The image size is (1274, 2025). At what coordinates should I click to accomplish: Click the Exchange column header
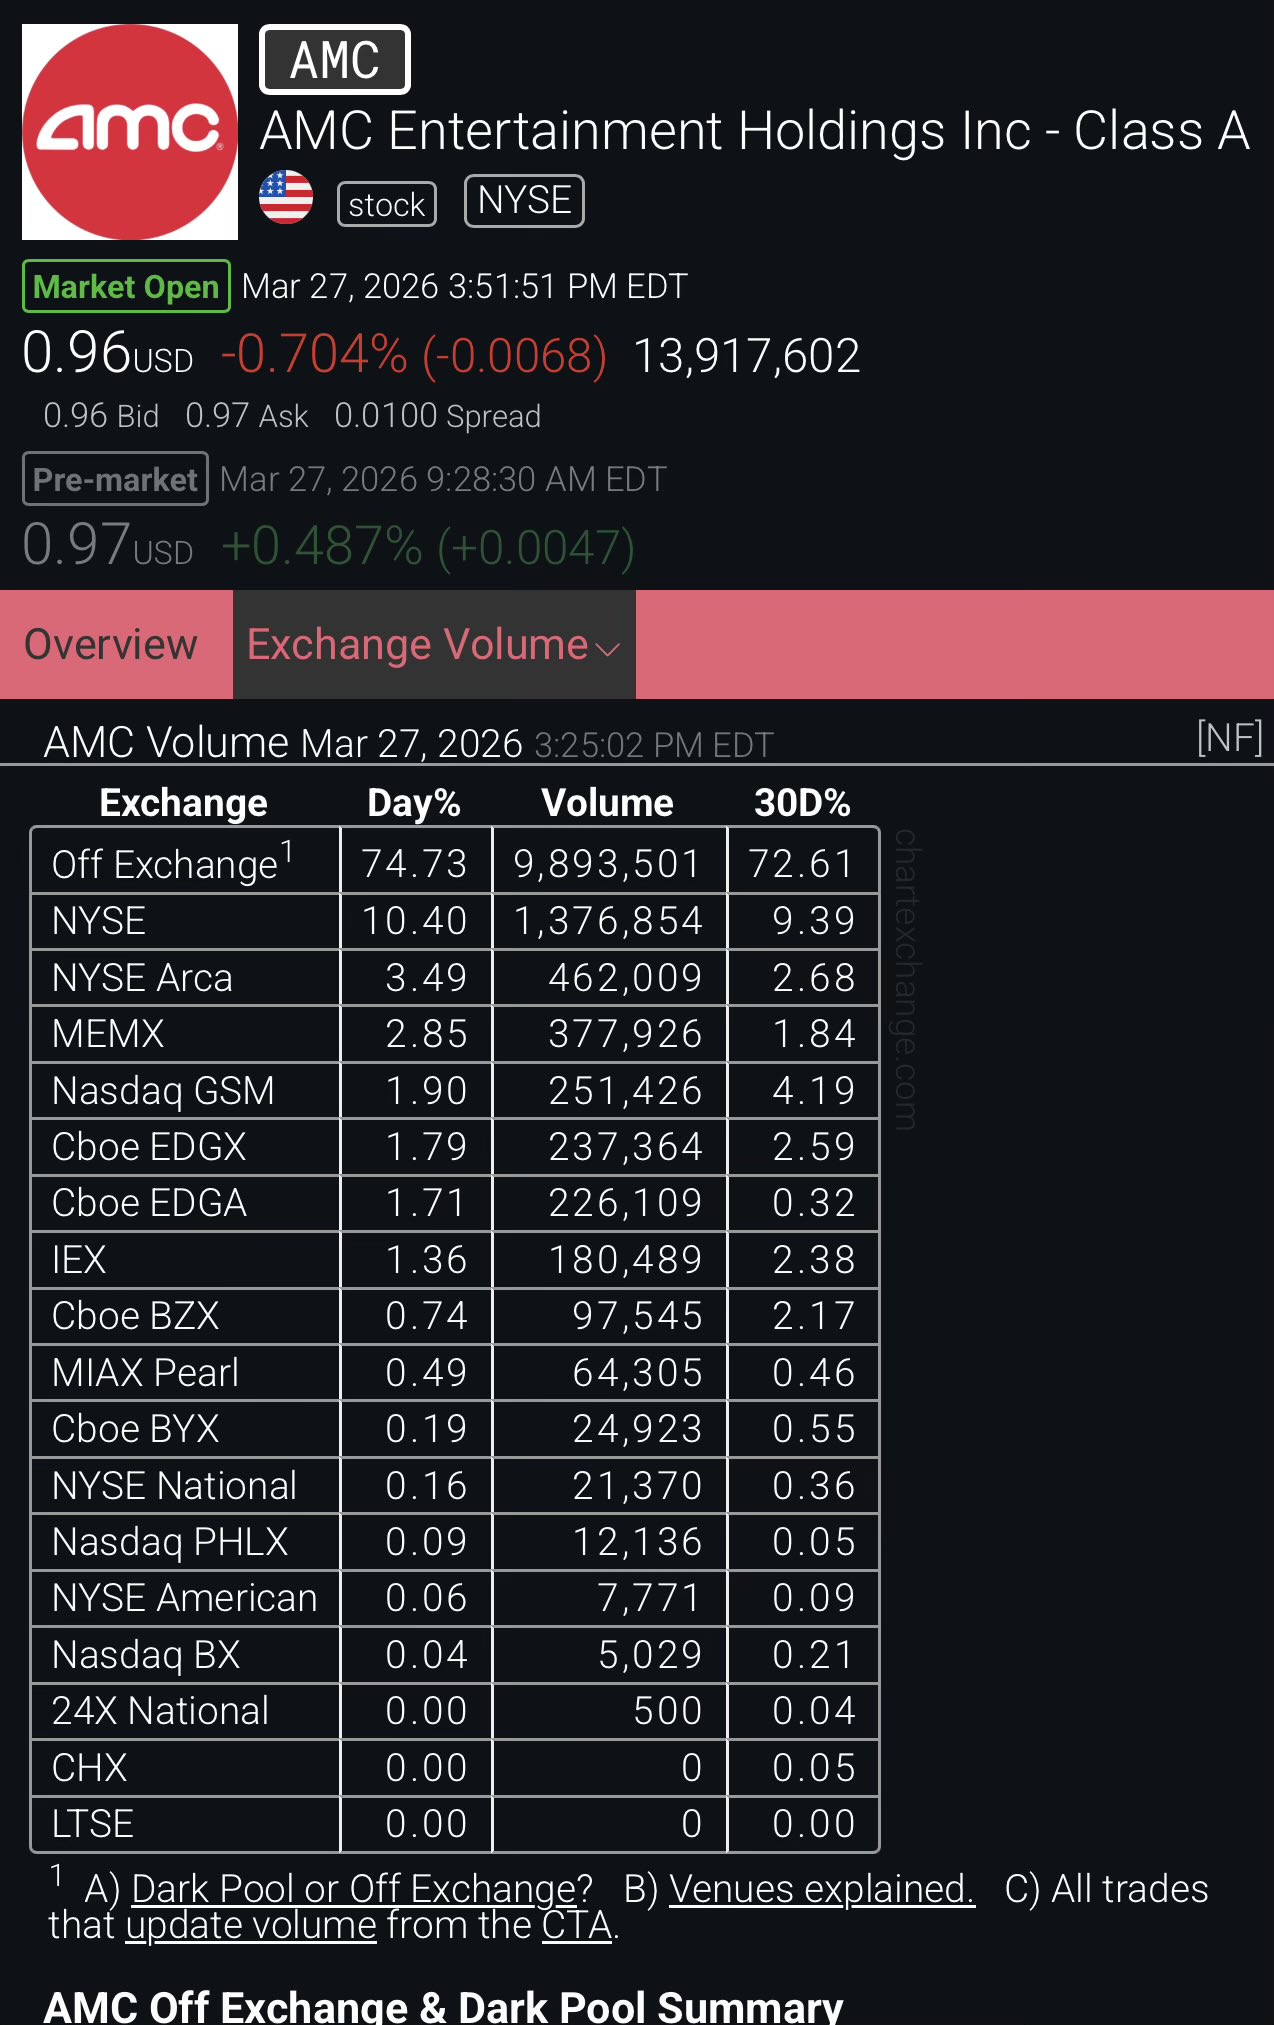[x=184, y=803]
